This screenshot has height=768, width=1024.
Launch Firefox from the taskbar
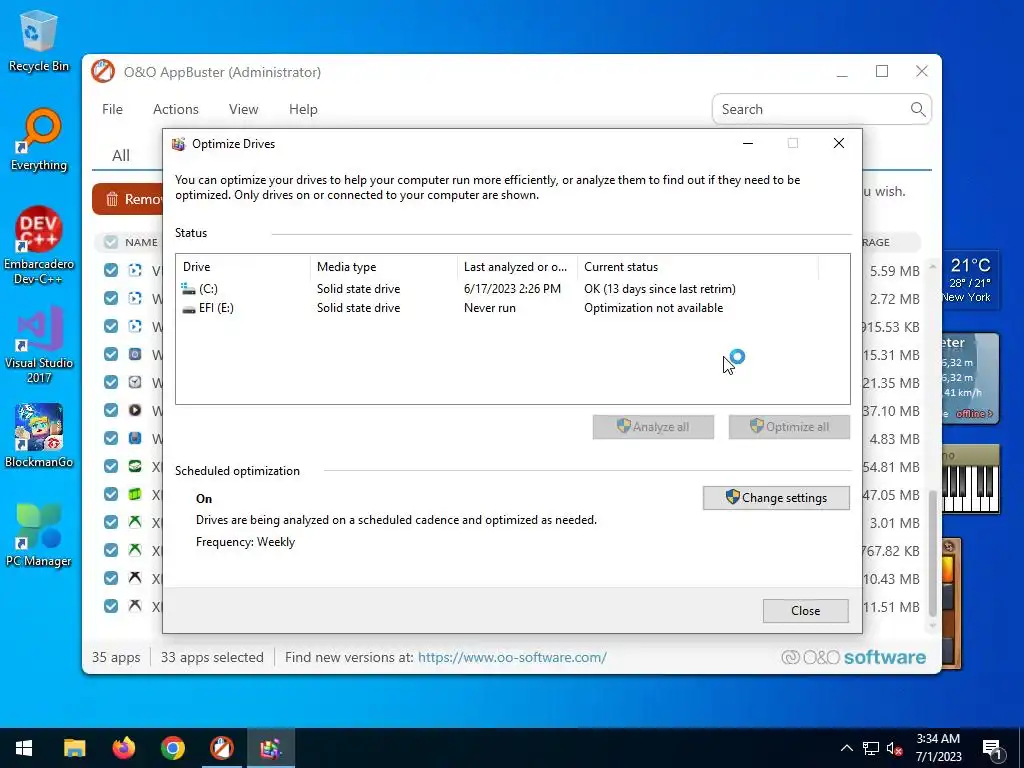123,748
